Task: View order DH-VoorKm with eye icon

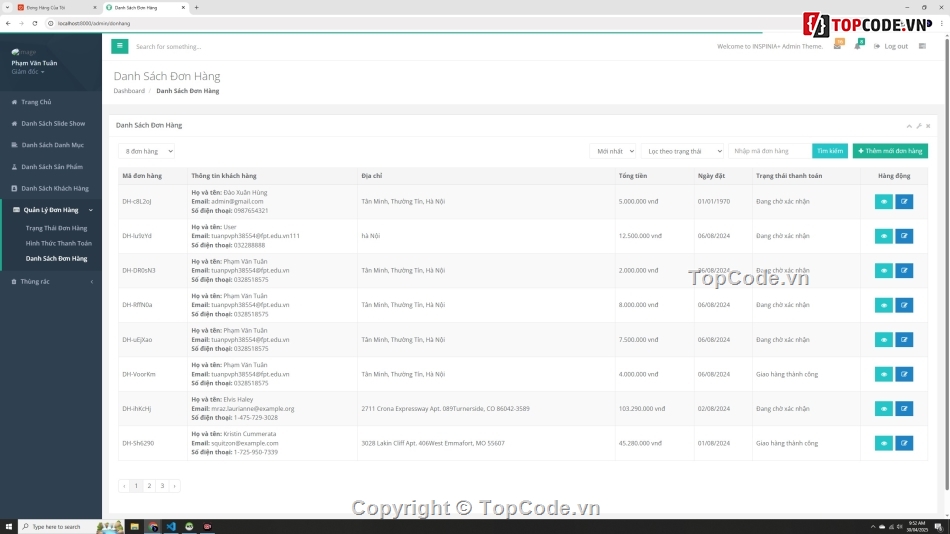Action: 883,374
